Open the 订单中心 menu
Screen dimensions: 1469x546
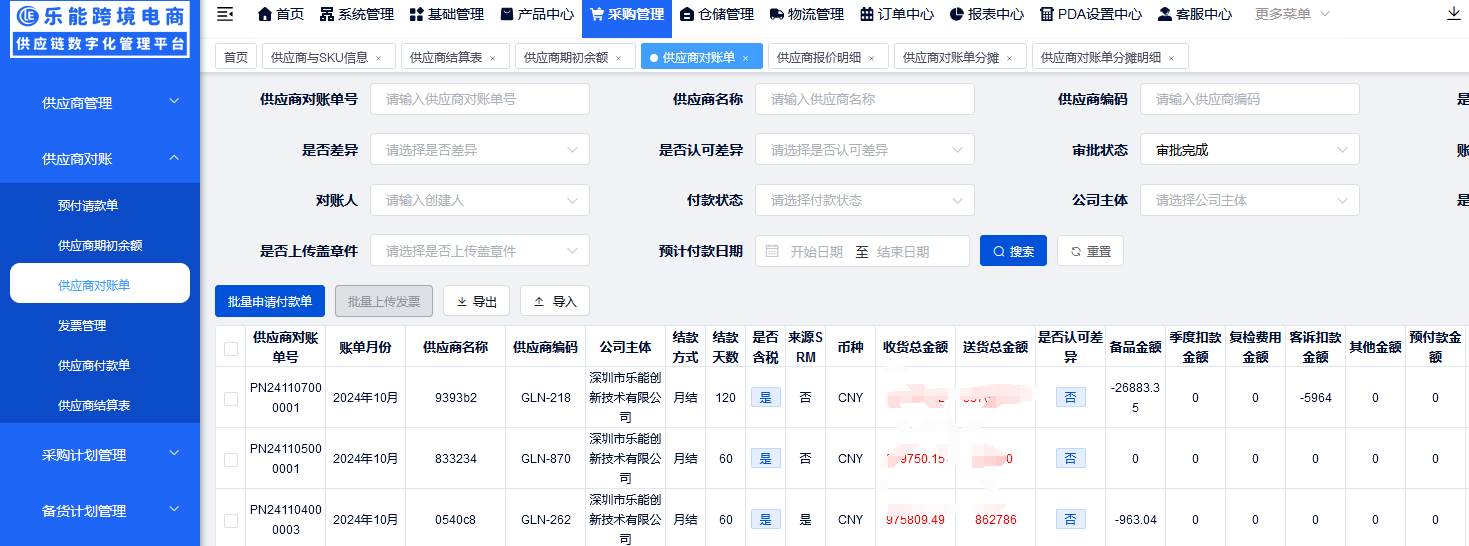pyautogui.click(x=897, y=14)
